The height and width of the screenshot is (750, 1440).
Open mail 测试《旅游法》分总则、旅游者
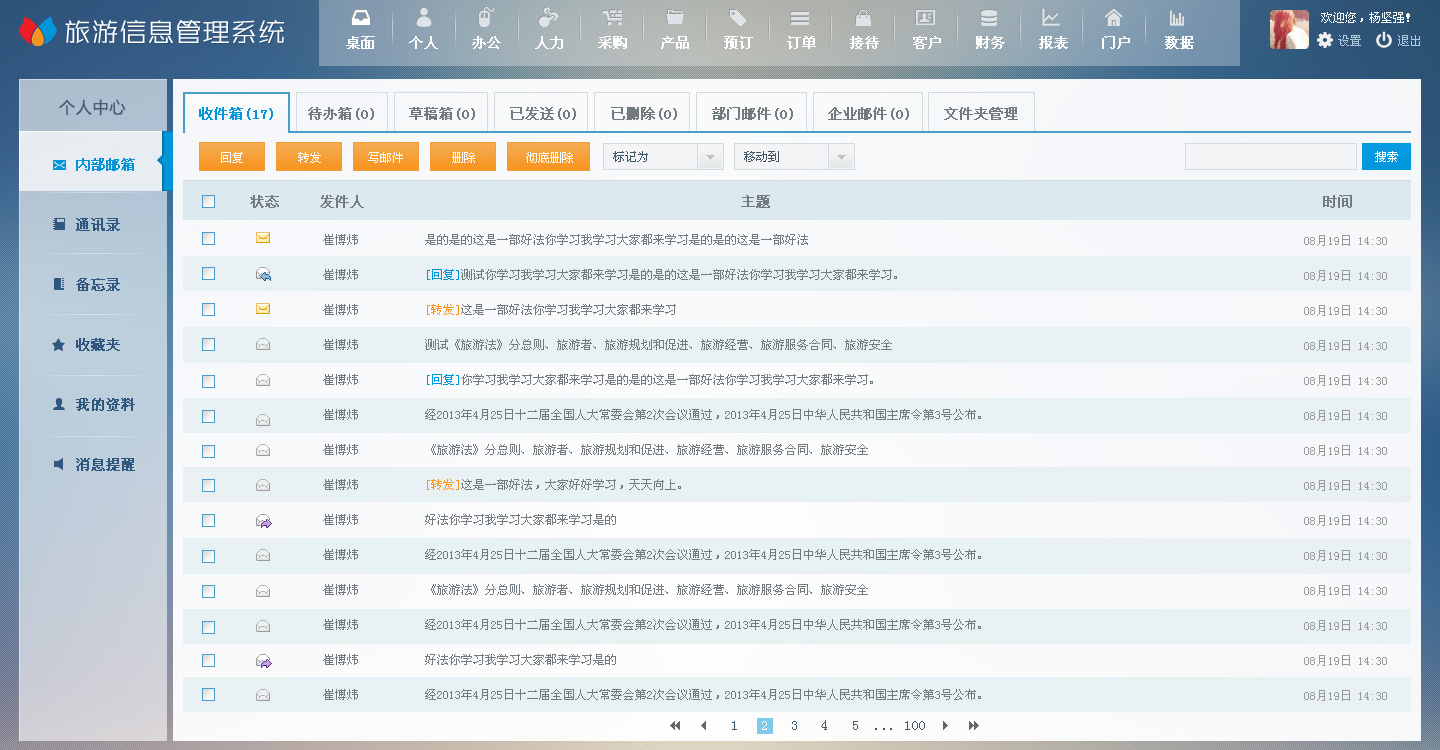[658, 345]
